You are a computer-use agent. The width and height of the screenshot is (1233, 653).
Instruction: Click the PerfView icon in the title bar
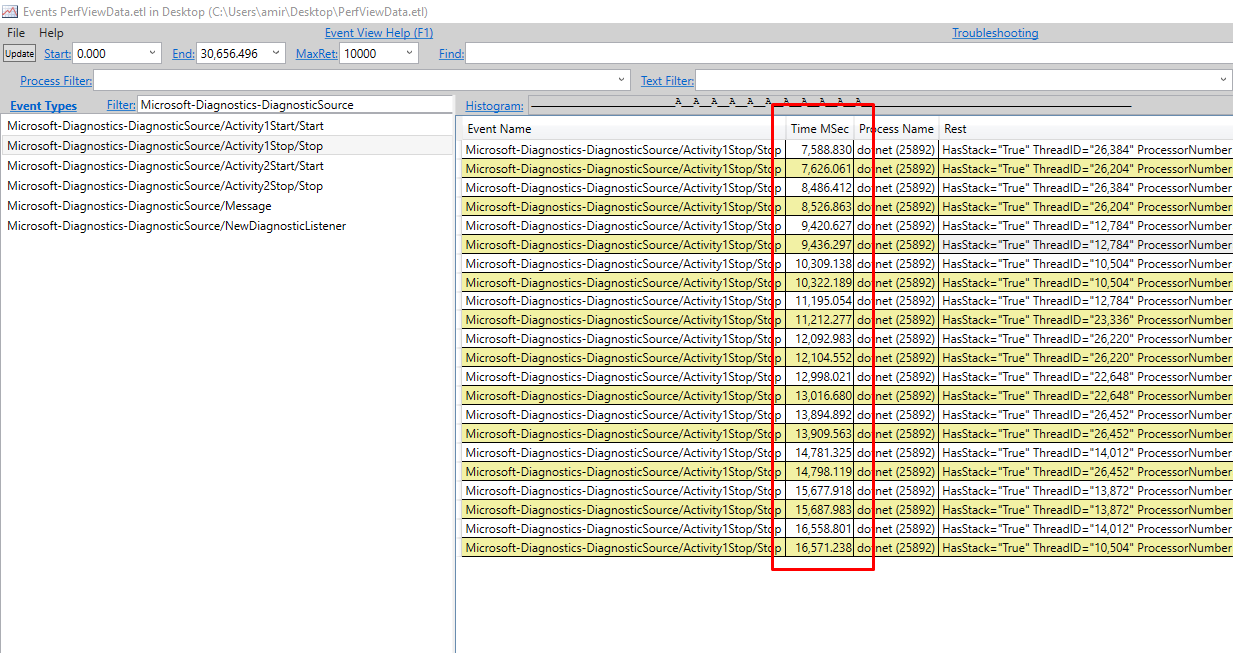(x=12, y=11)
